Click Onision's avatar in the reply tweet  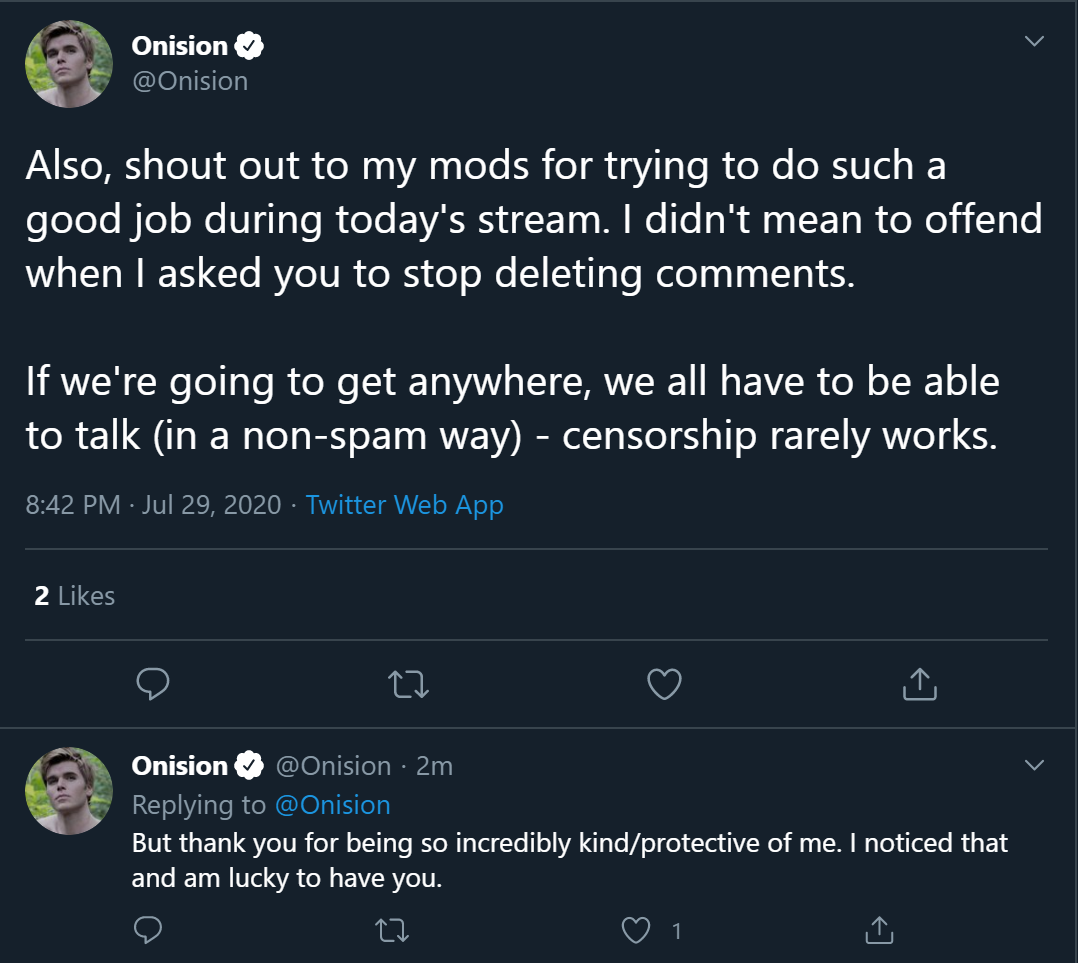[69, 791]
